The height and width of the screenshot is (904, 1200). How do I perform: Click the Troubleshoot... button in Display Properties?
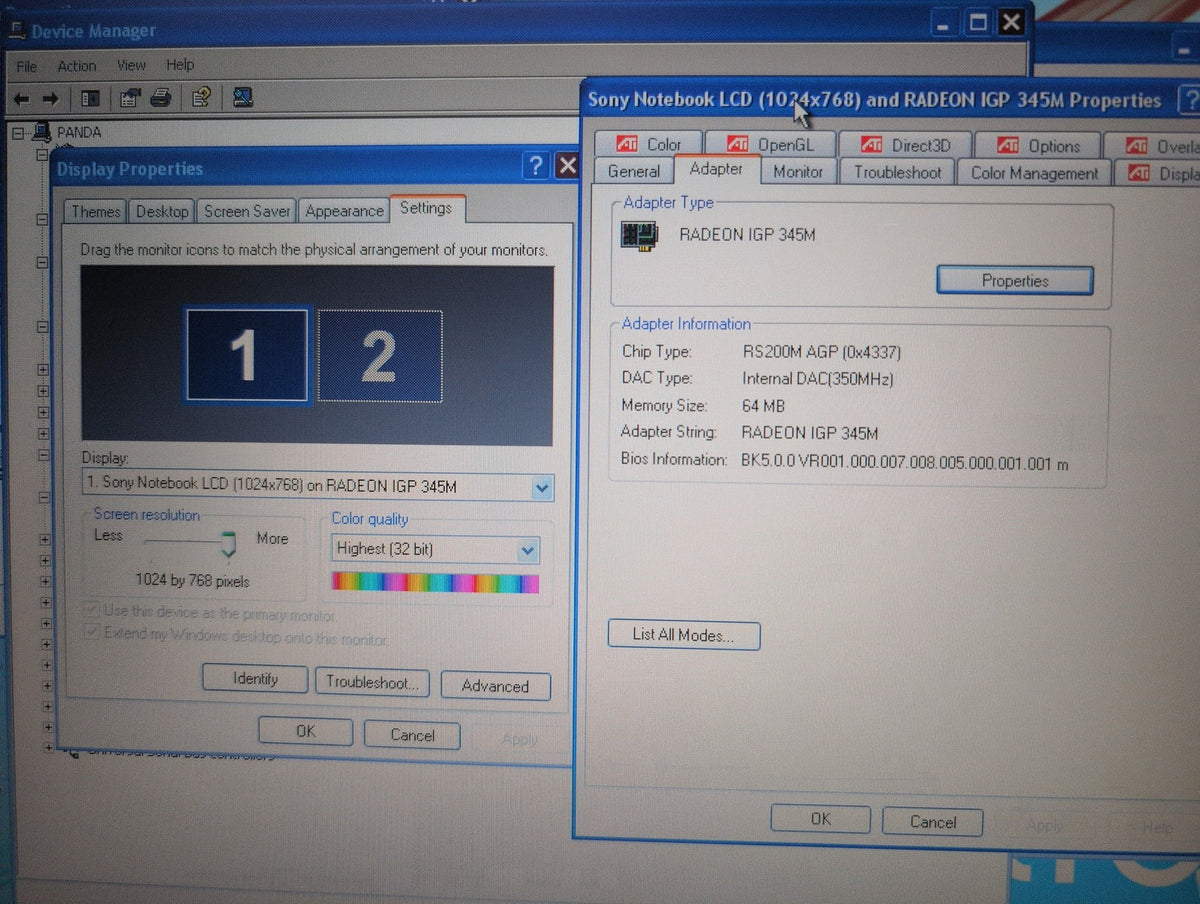(372, 683)
